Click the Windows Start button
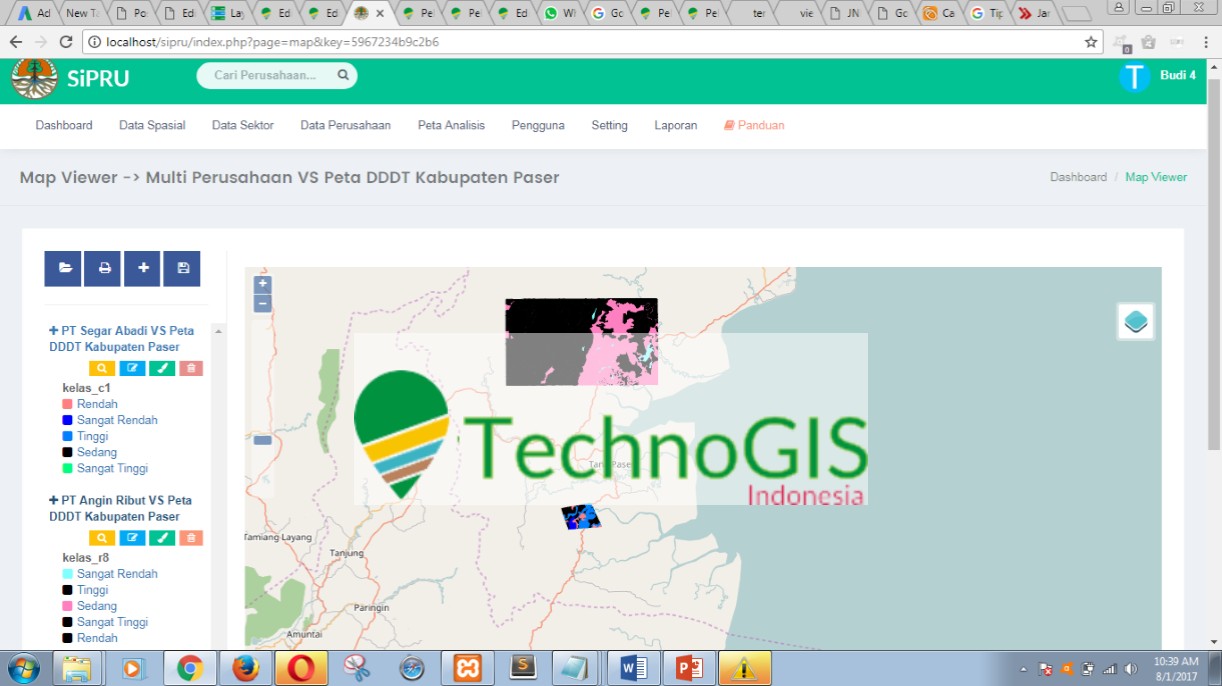1222x686 pixels. point(23,668)
